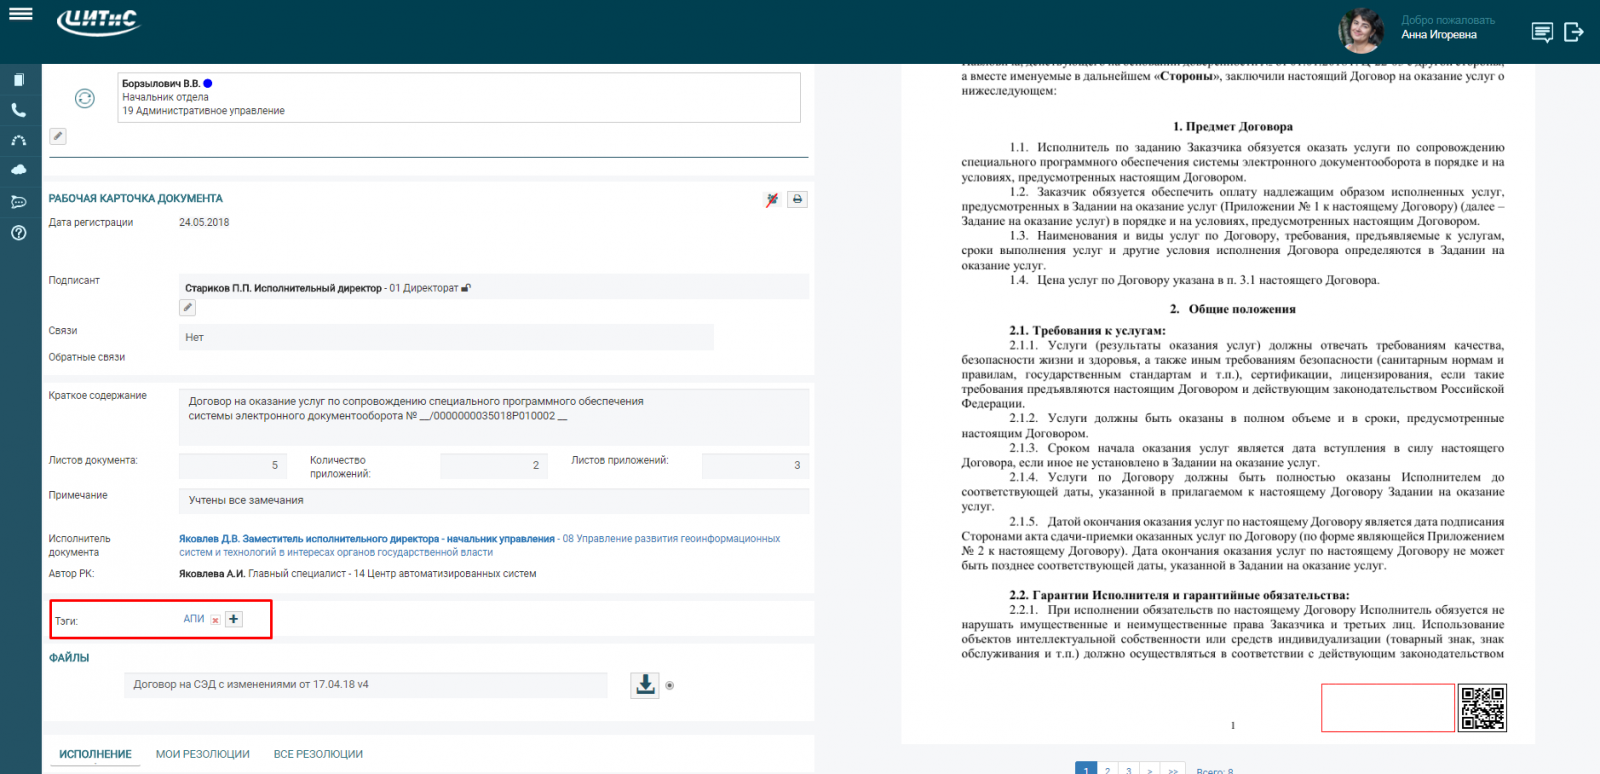Image resolution: width=1600 pixels, height=774 pixels.
Task: Open the hamburger main menu
Action: click(x=20, y=14)
